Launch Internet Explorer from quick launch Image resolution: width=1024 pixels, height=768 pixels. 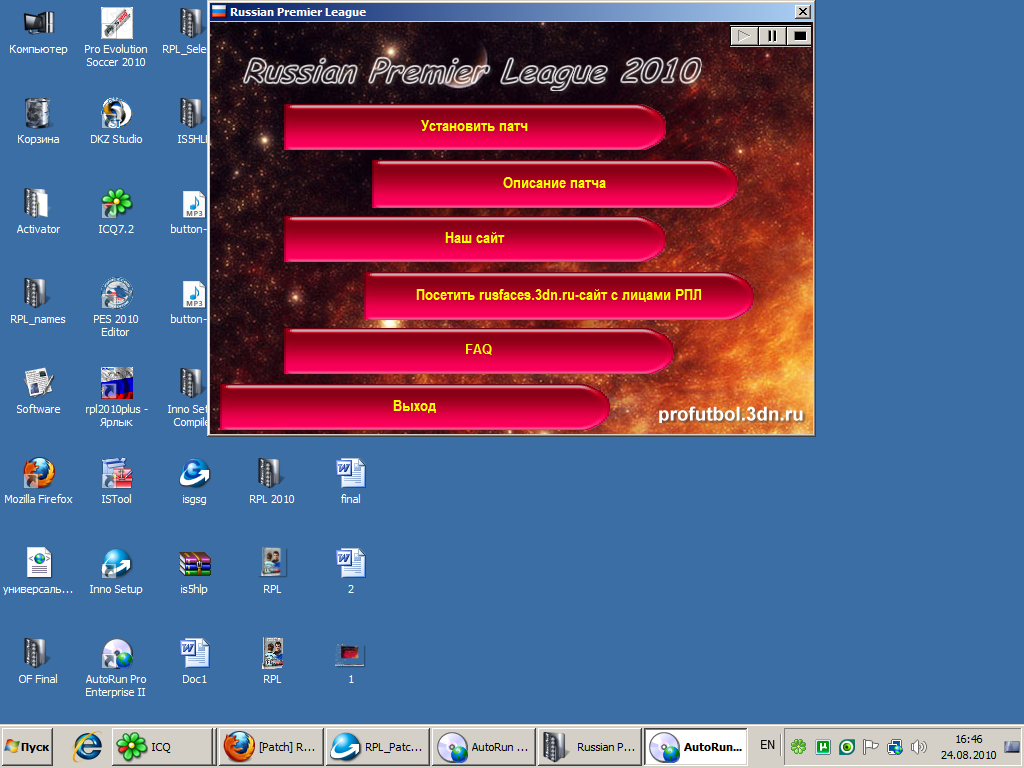88,746
